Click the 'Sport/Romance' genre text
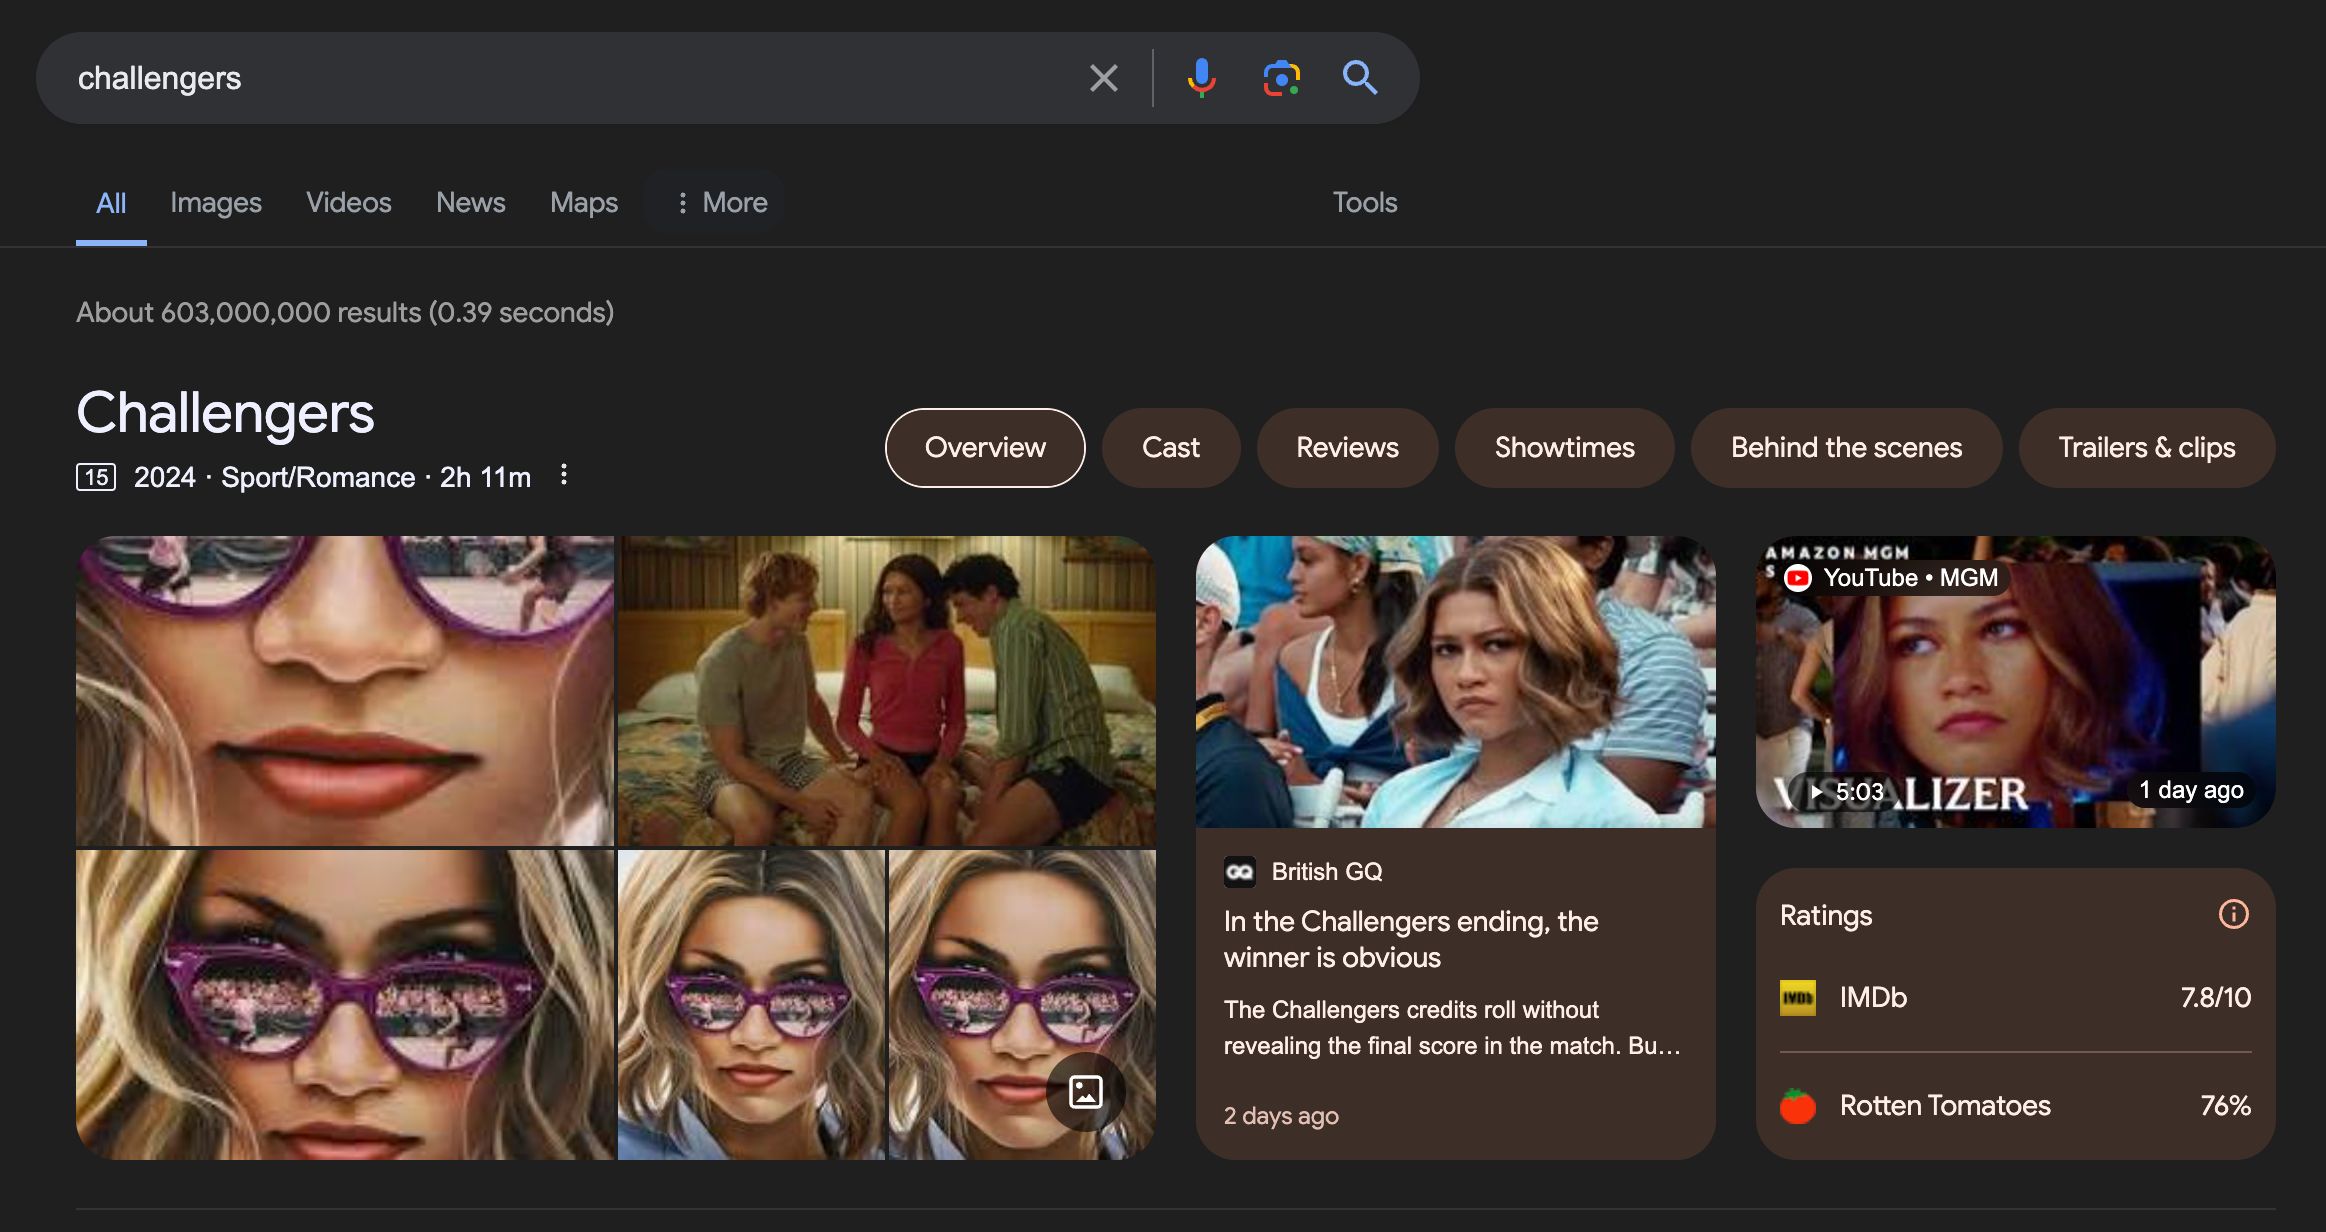Screen dimensions: 2326x1232 pos(318,477)
